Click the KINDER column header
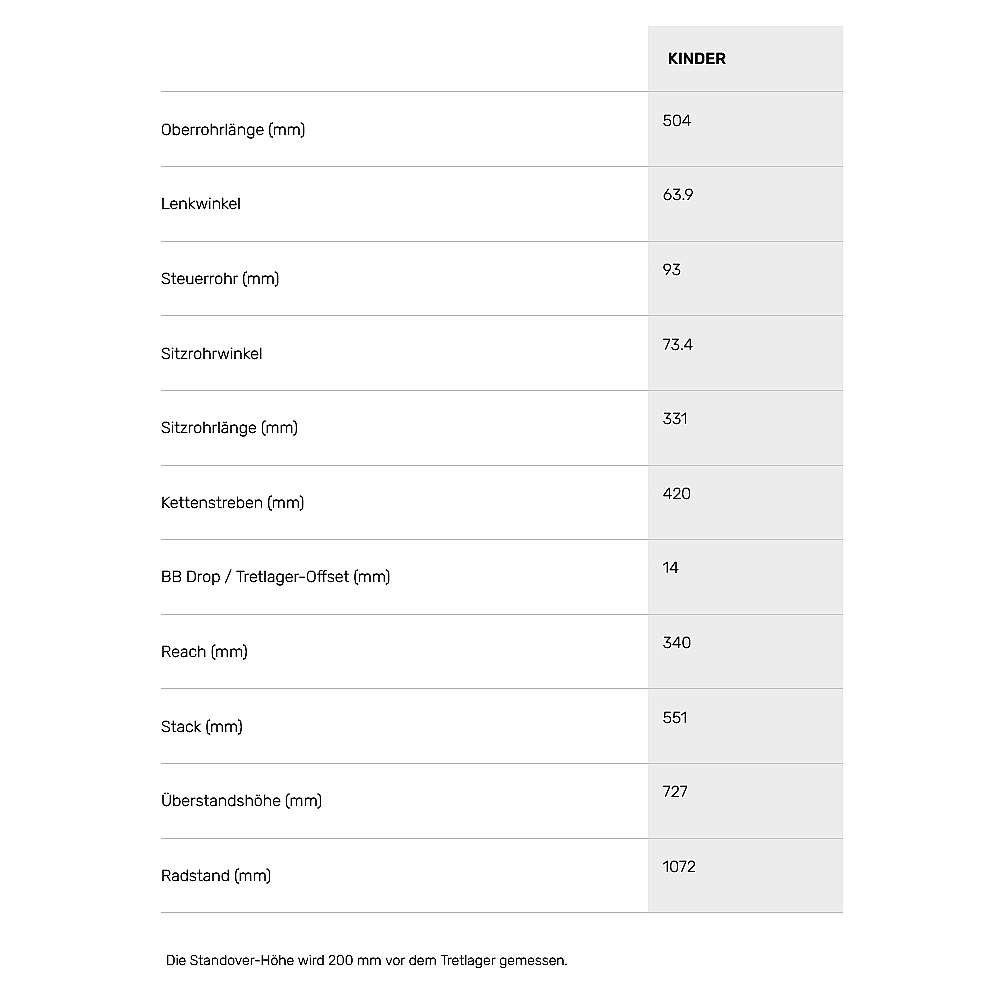1000x1000 pixels. [696, 59]
